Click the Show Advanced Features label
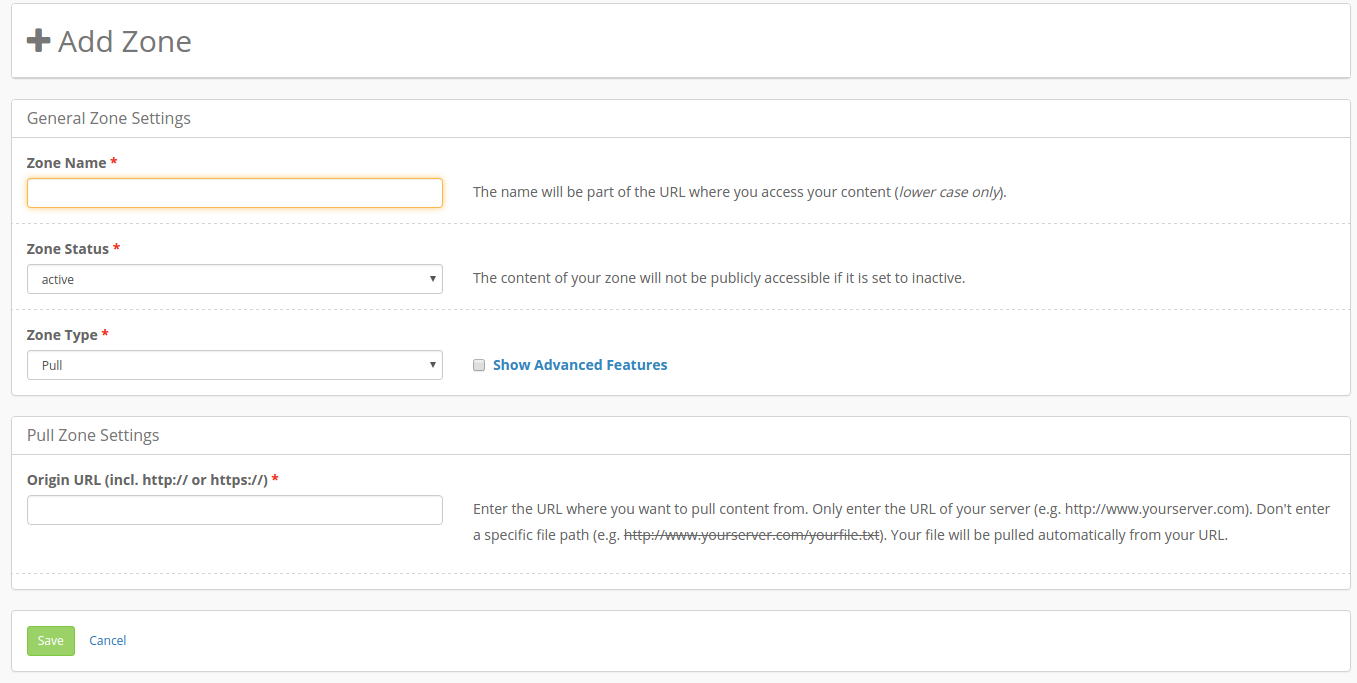1357x683 pixels. tap(580, 365)
